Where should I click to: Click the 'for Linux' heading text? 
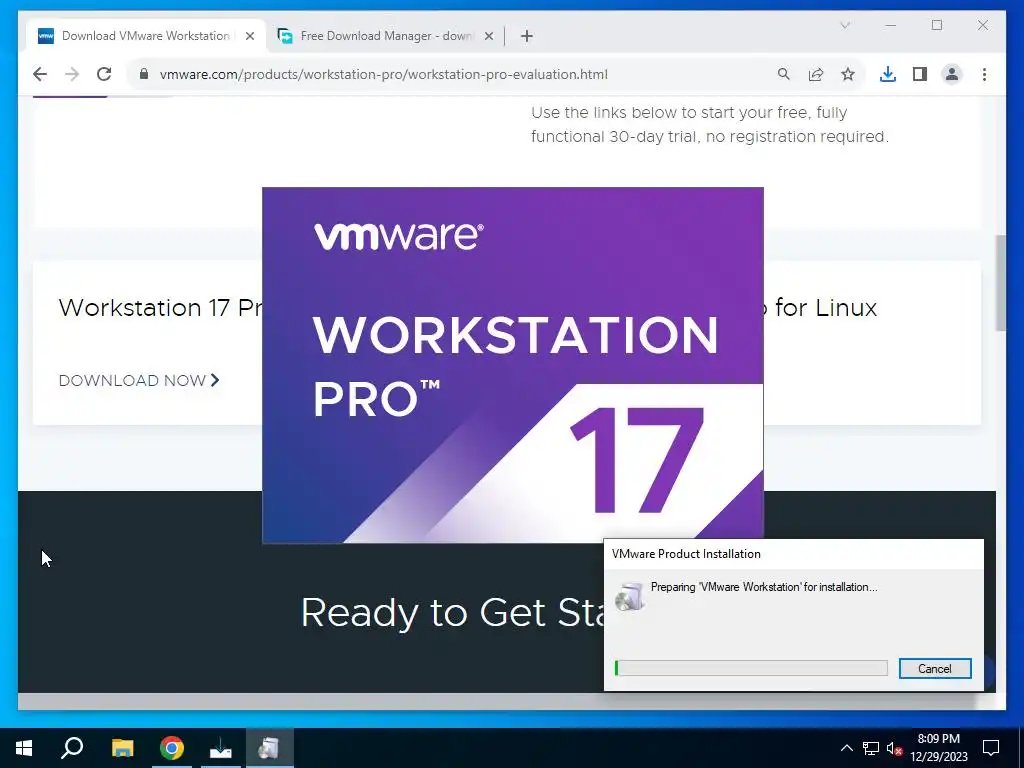(x=825, y=307)
